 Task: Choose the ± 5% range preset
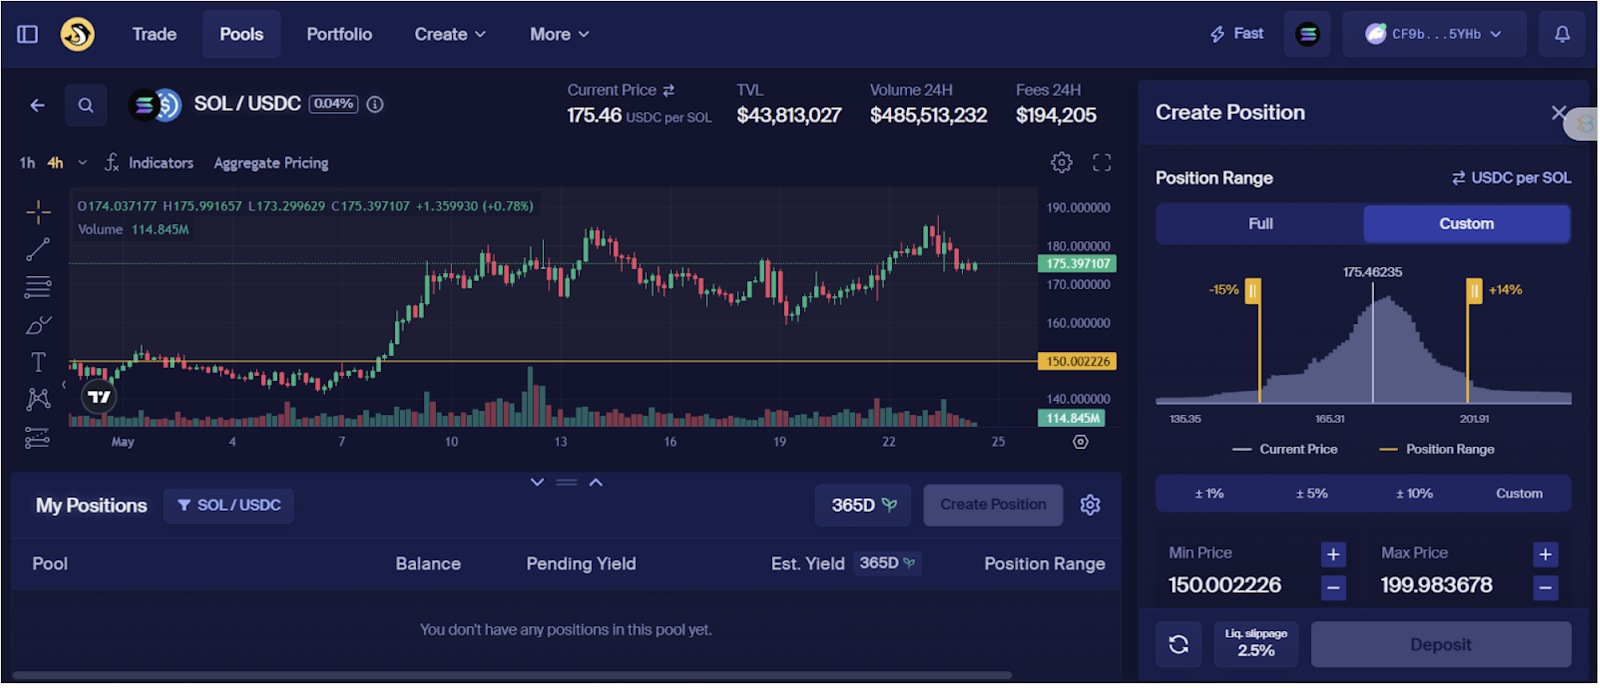pos(1311,494)
